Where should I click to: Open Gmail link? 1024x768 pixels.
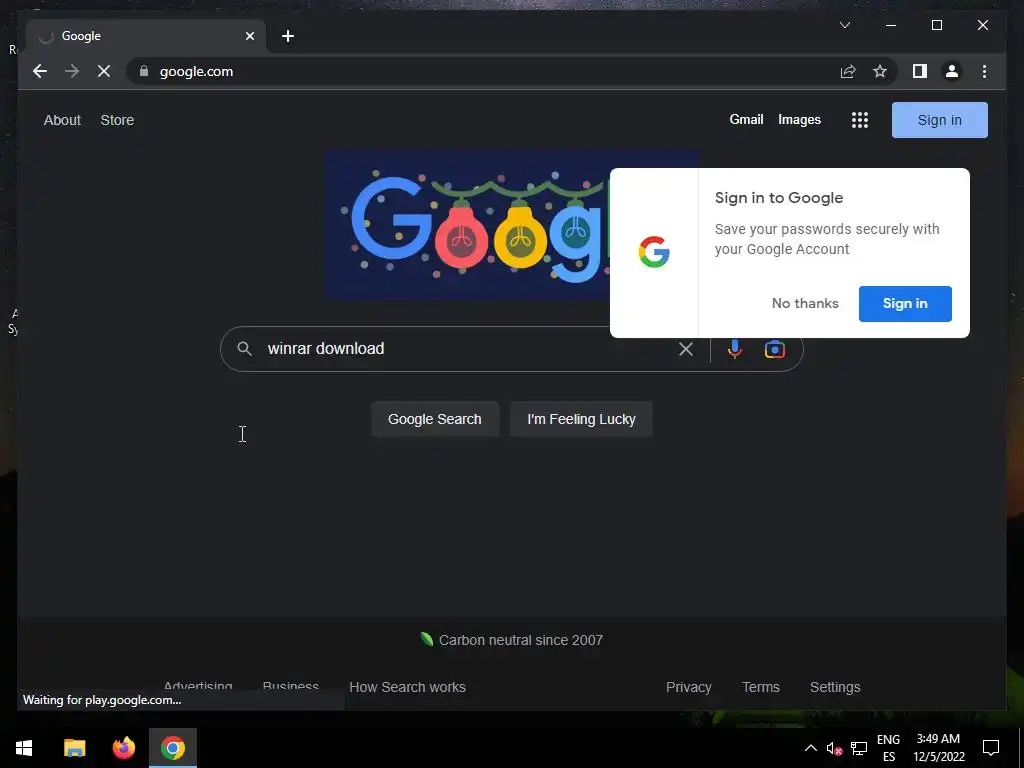[x=746, y=120]
